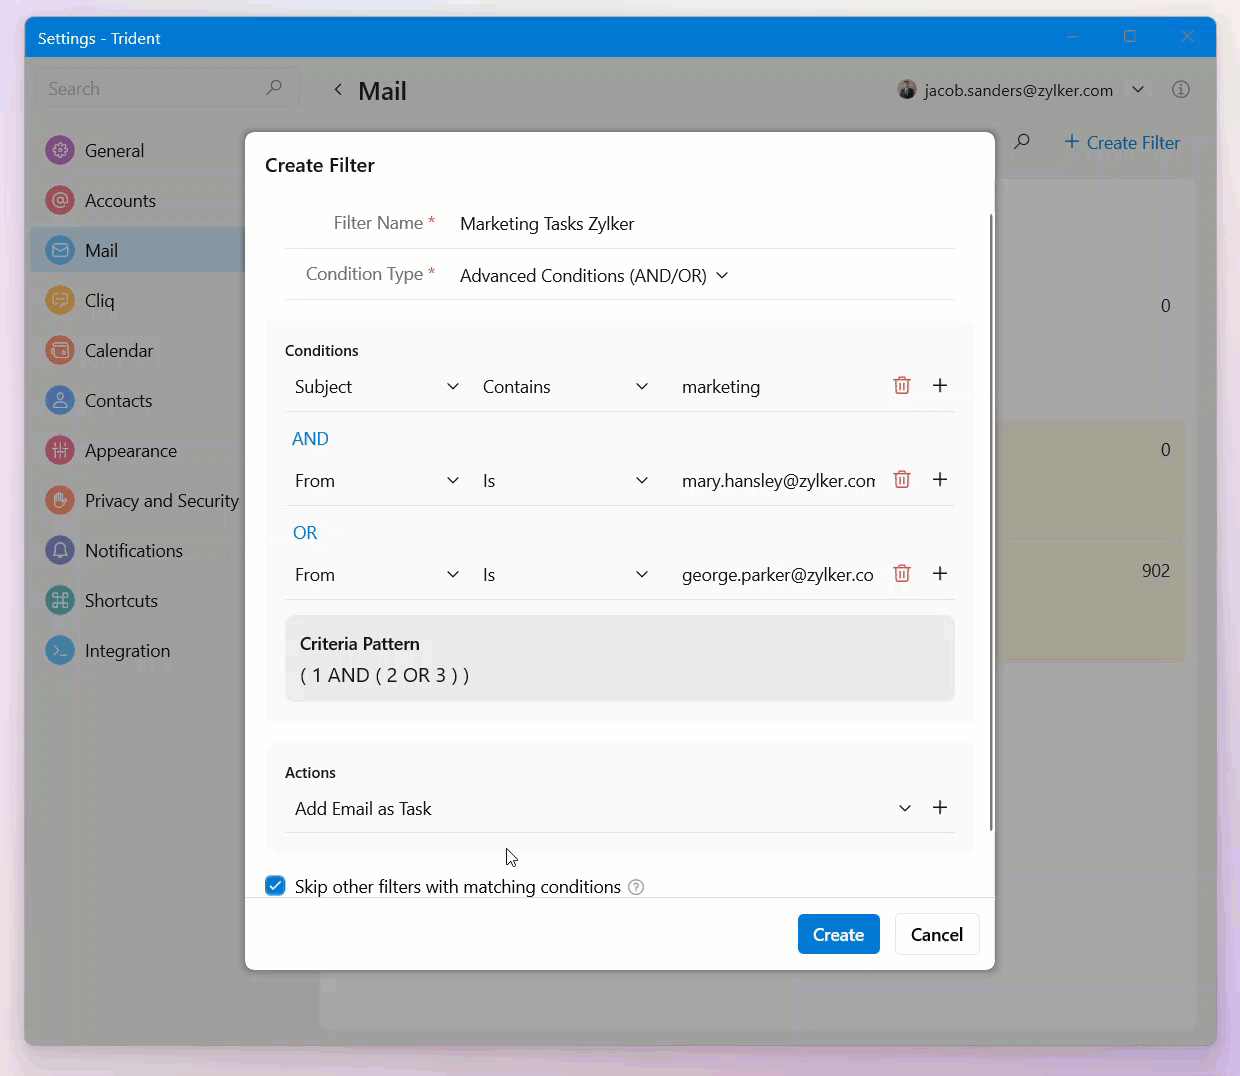Delete the mary.hansley sender condition
Viewport: 1240px width, 1076px height.
(901, 480)
